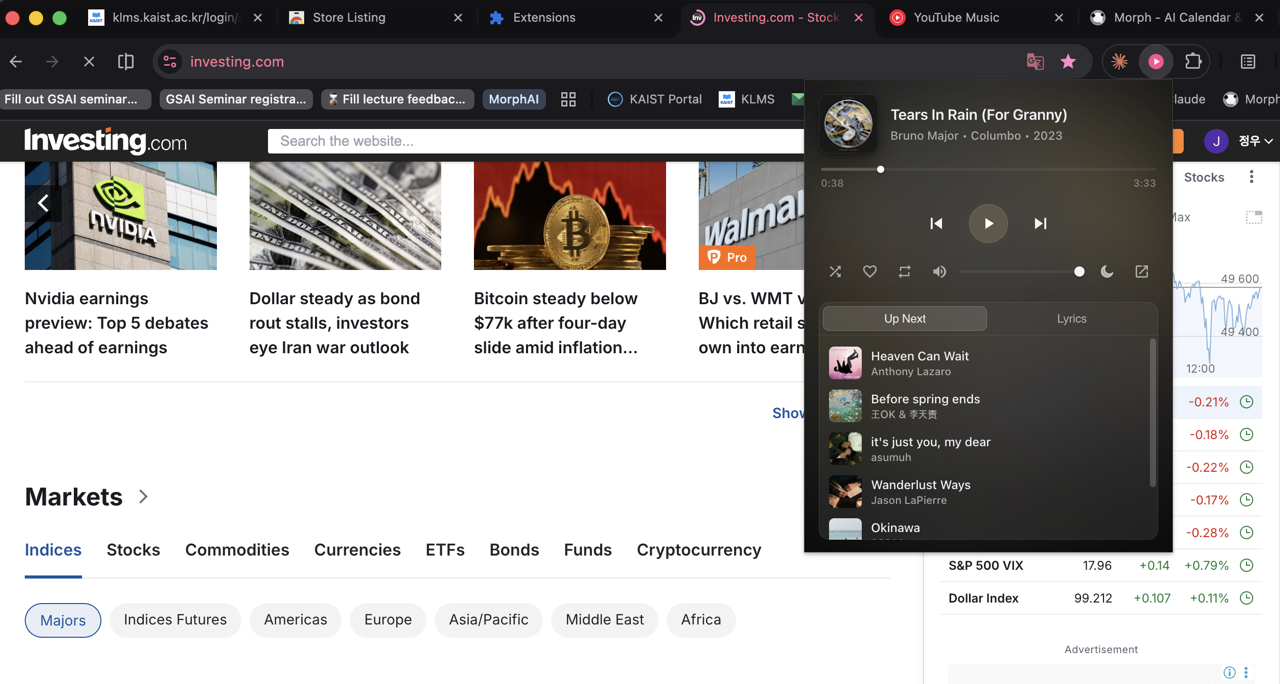Open the MorphAI bookmark
Viewport: 1280px width, 684px height.
click(513, 99)
